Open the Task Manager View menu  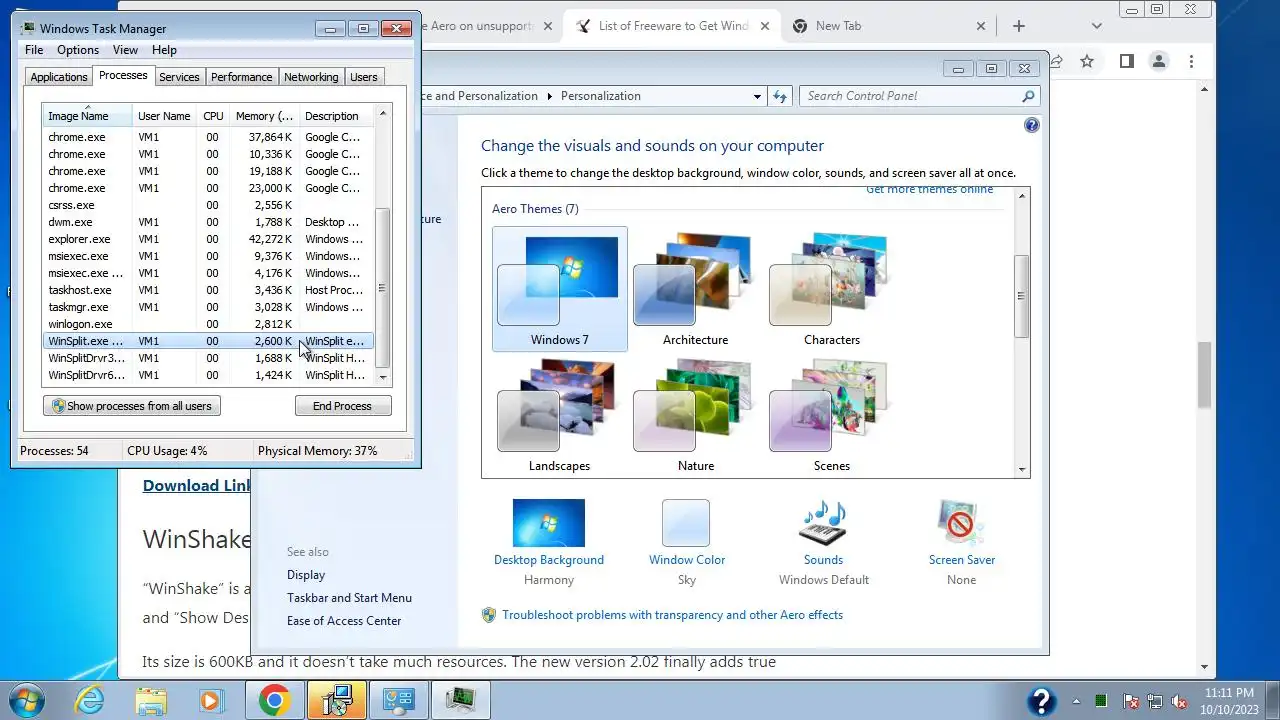(125, 50)
